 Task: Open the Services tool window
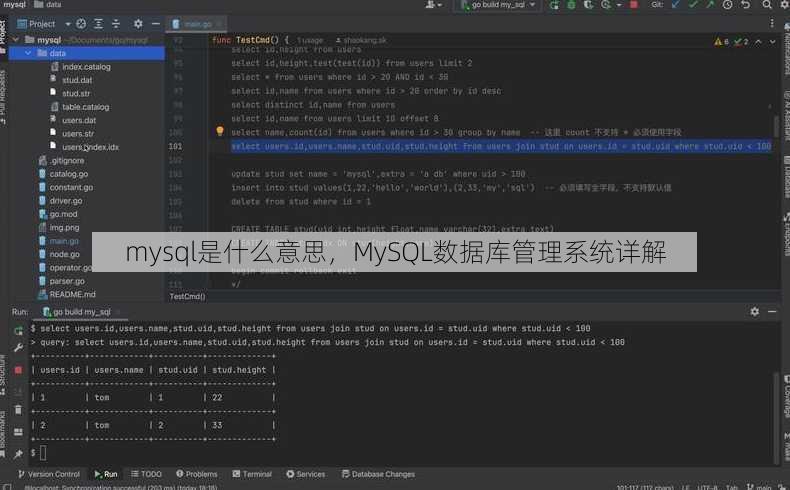(x=305, y=474)
